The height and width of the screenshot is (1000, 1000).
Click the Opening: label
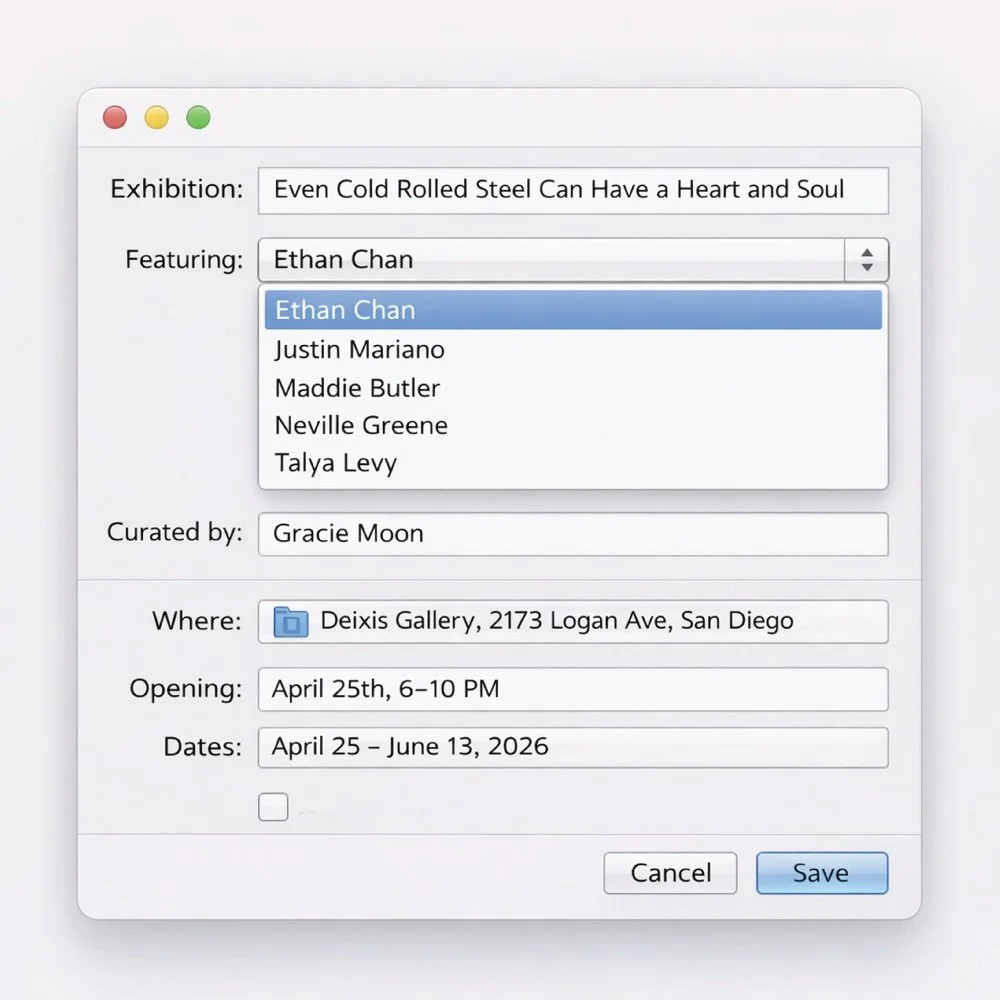pyautogui.click(x=186, y=689)
